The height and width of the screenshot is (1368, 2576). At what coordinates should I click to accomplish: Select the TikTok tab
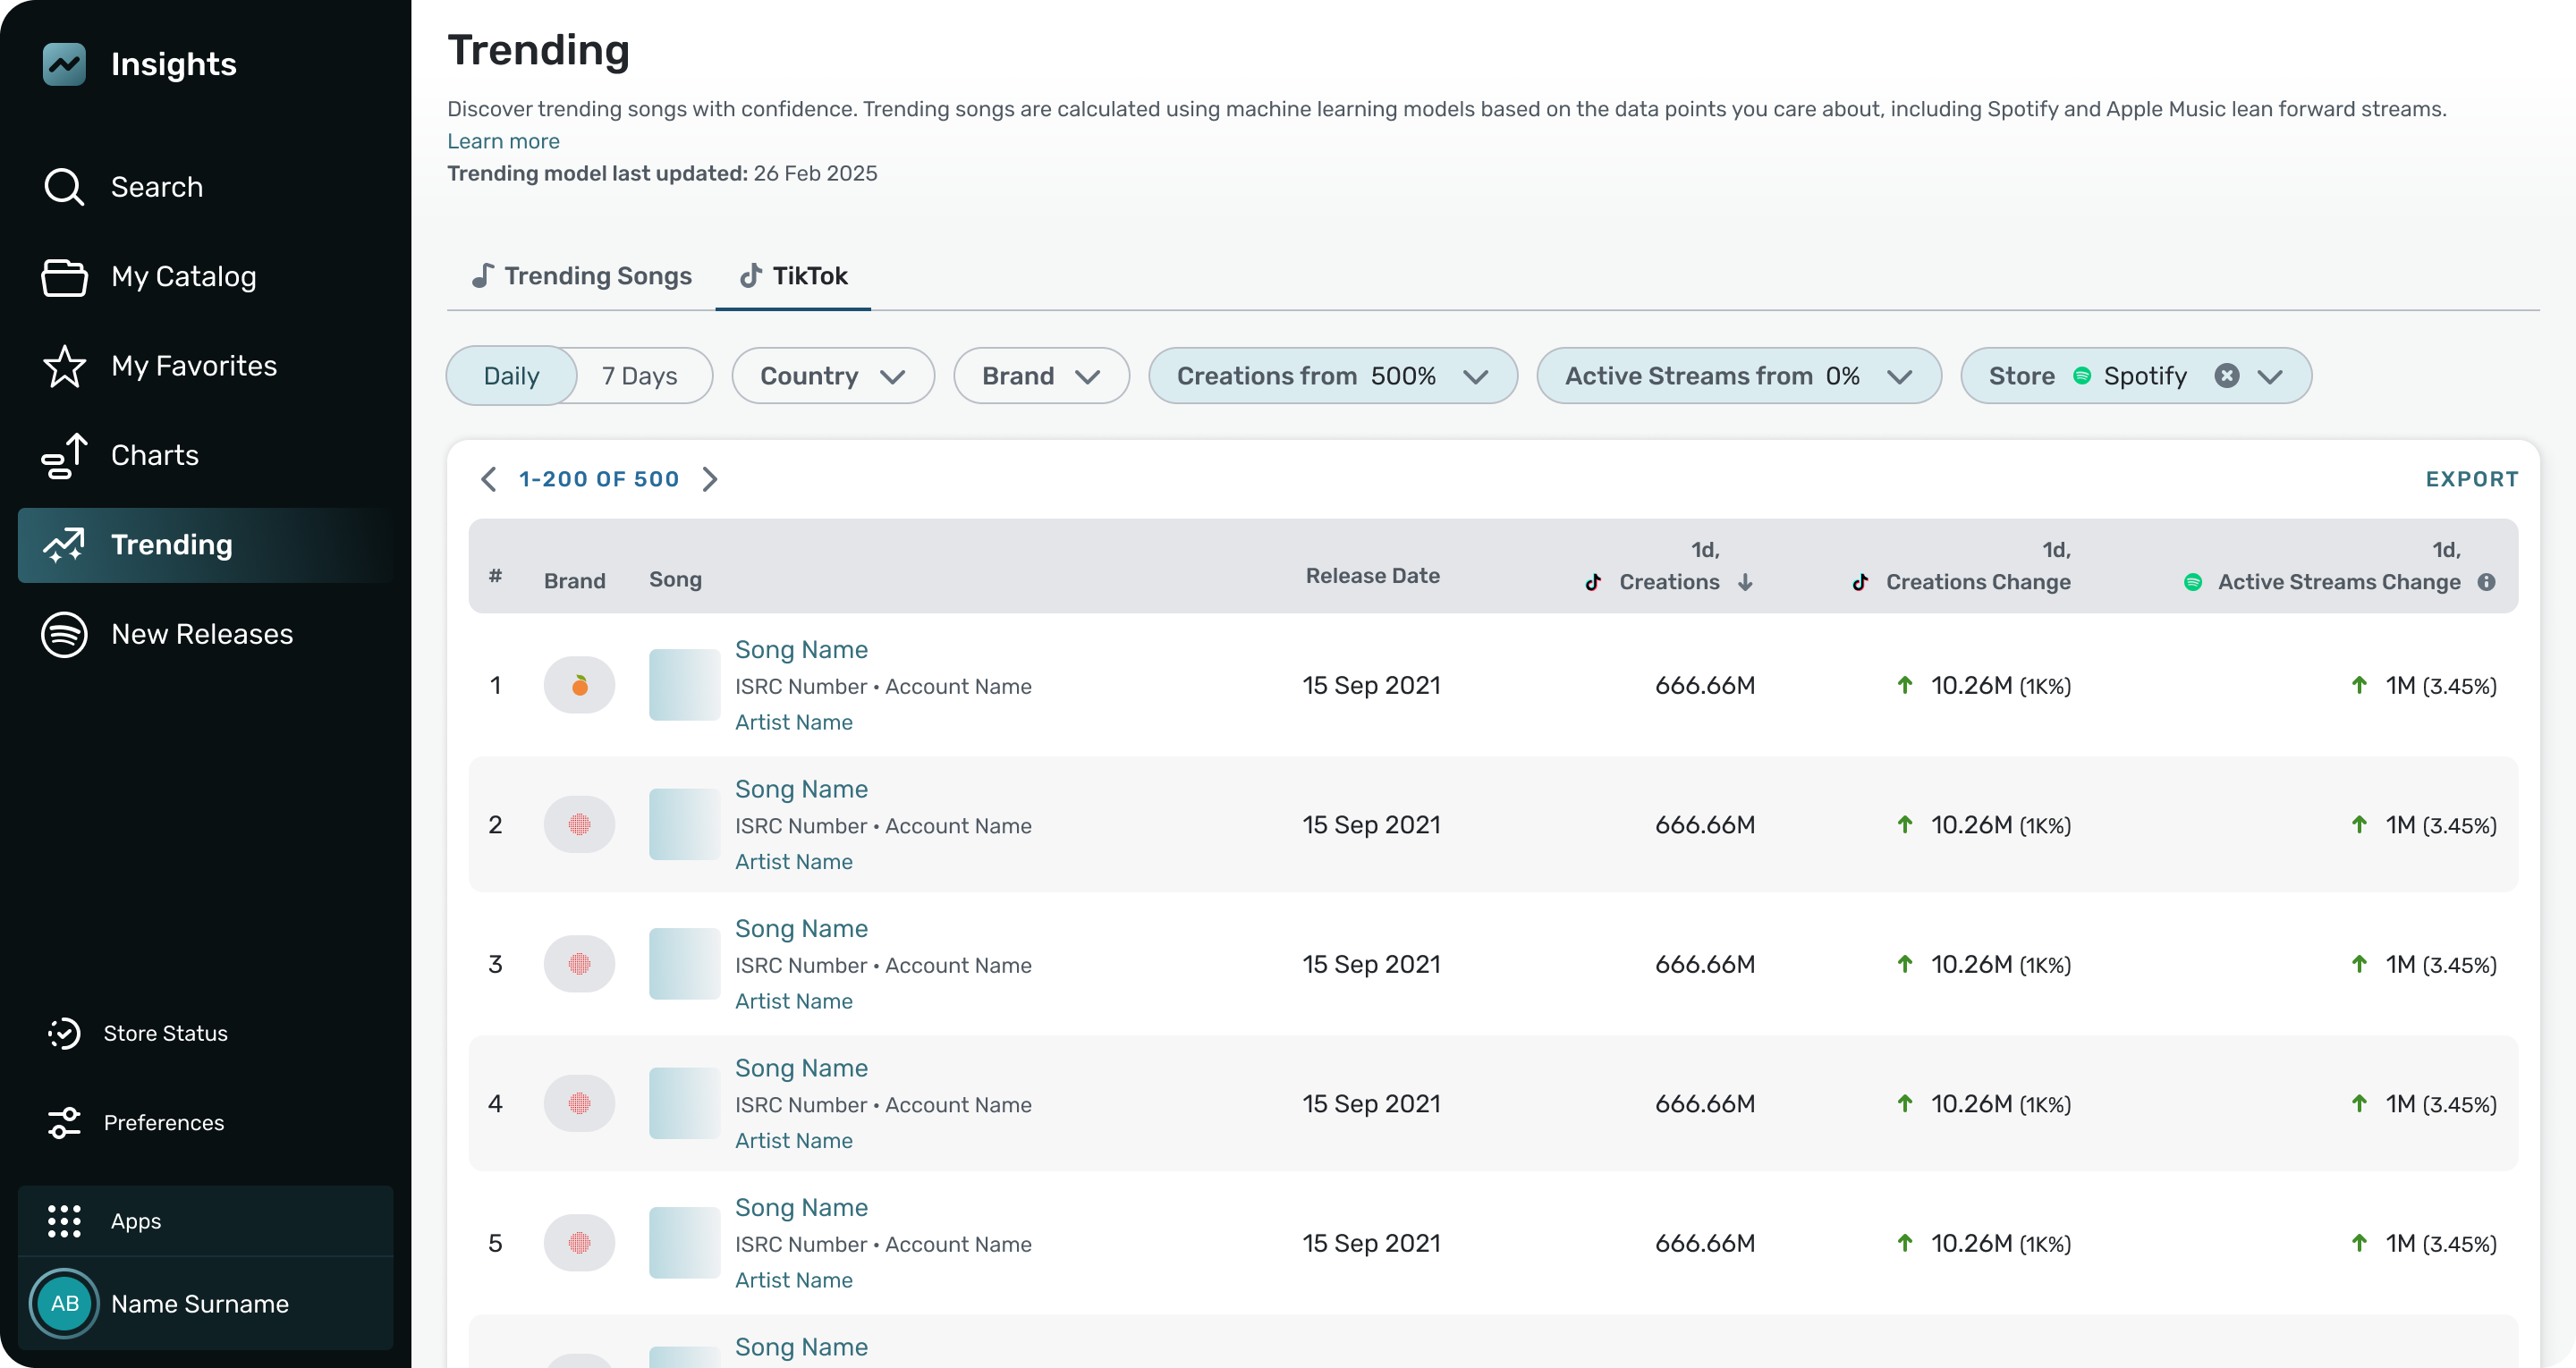pyautogui.click(x=793, y=276)
